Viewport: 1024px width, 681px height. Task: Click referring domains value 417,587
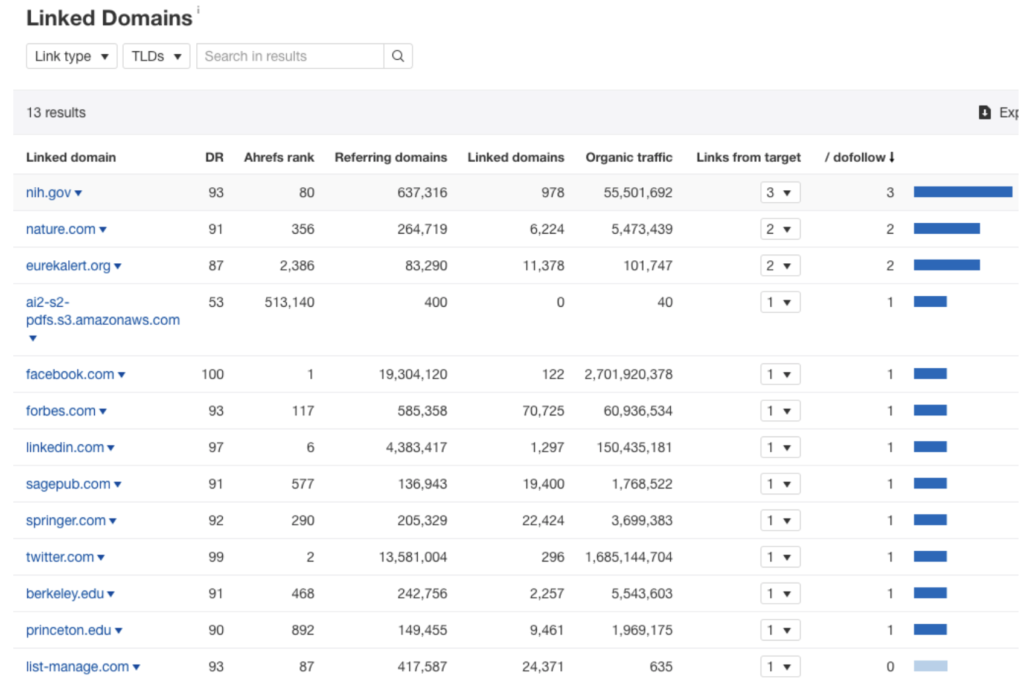coord(423,667)
